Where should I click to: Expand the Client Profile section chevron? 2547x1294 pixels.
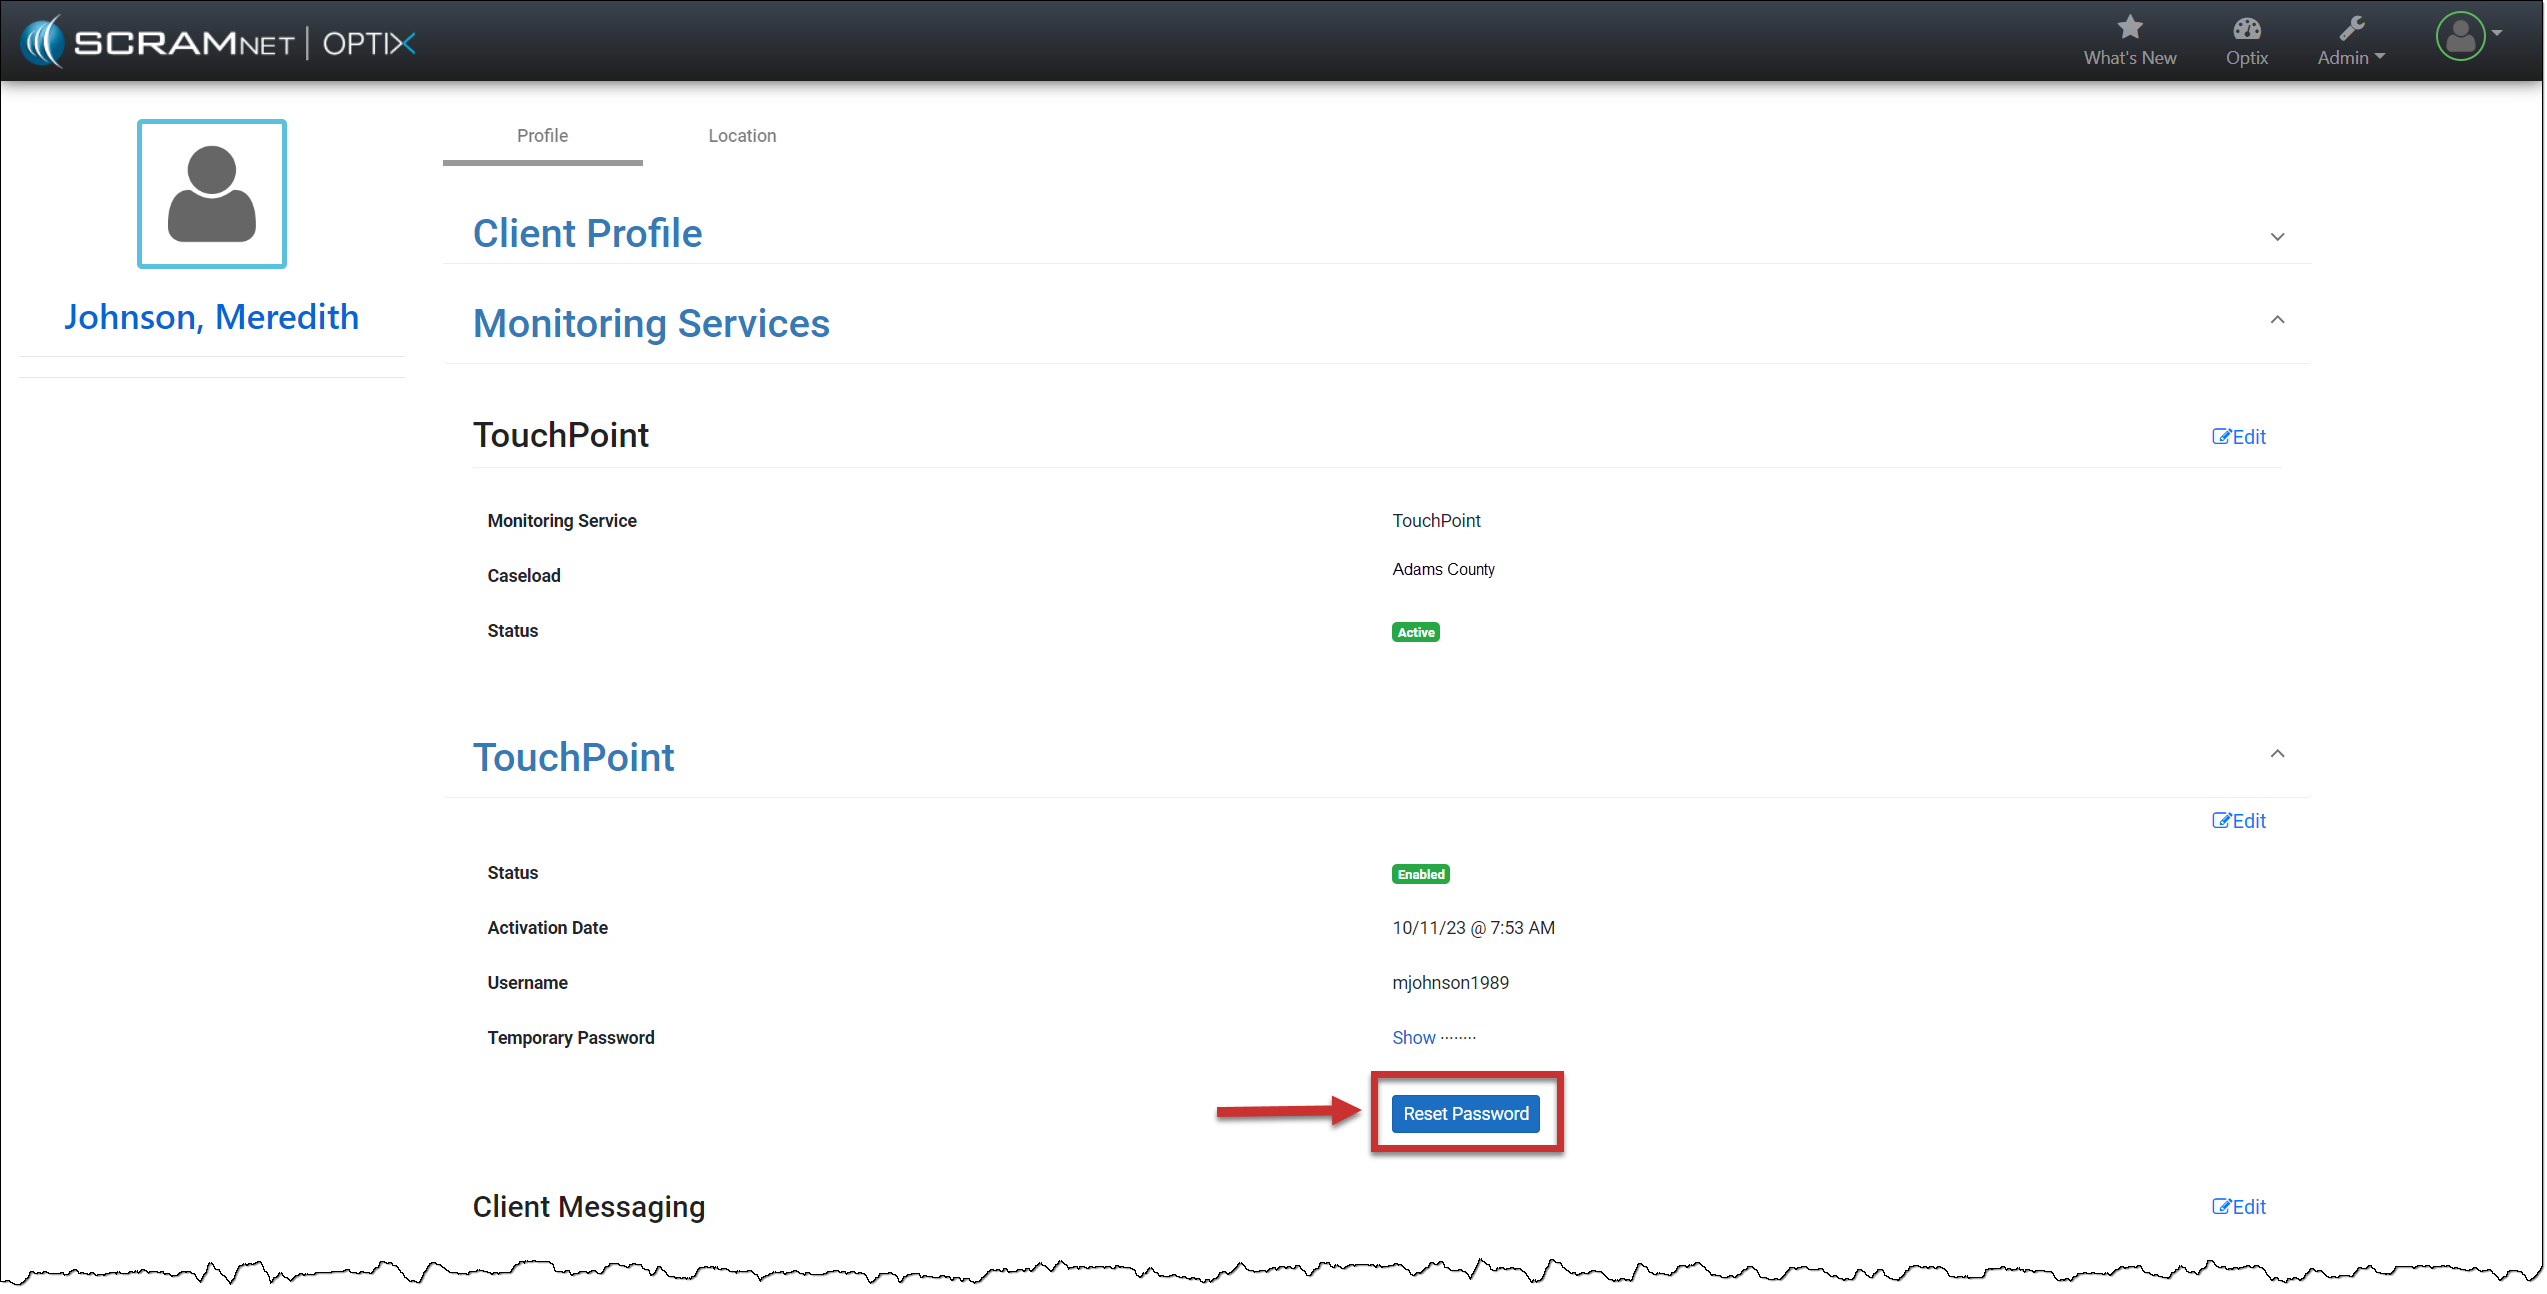2277,237
